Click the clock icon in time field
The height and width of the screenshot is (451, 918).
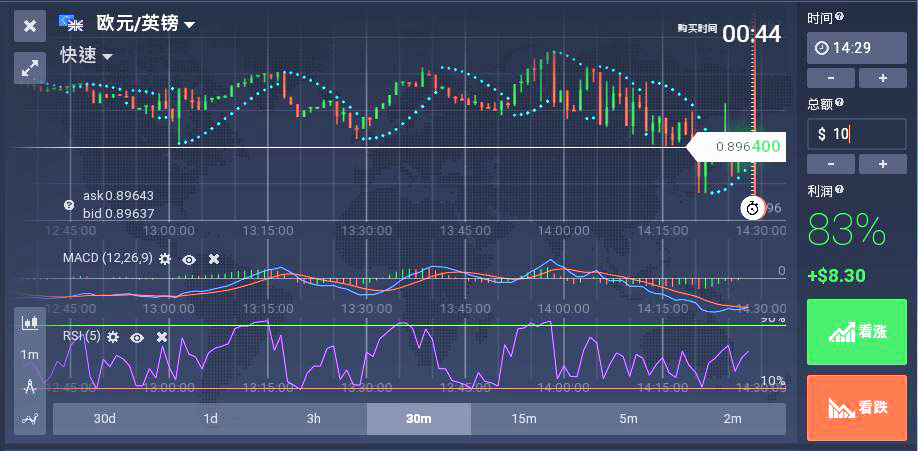point(821,48)
